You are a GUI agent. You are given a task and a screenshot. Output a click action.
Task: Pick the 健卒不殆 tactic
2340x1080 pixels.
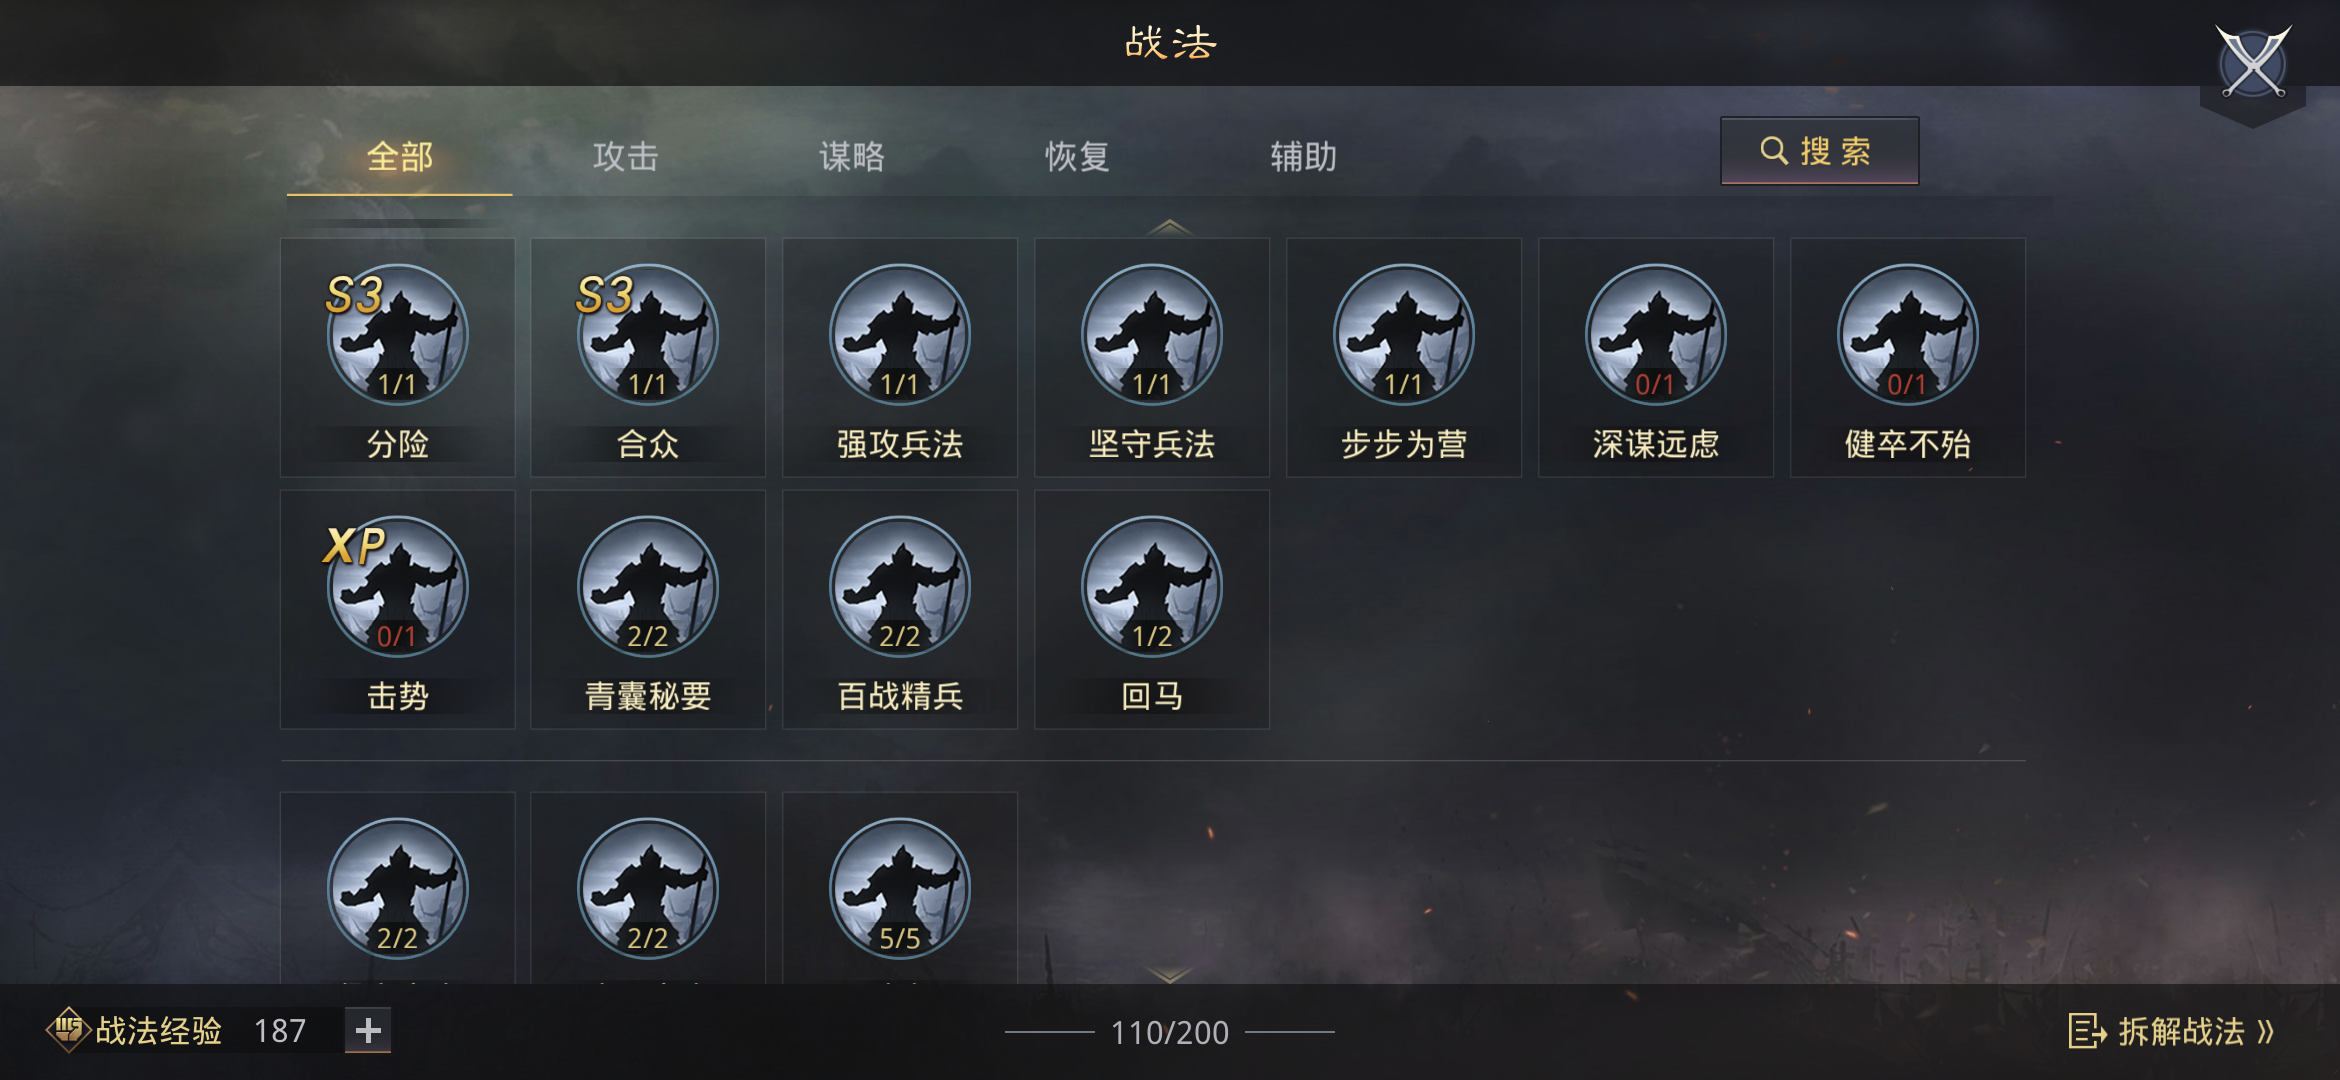pos(1908,357)
